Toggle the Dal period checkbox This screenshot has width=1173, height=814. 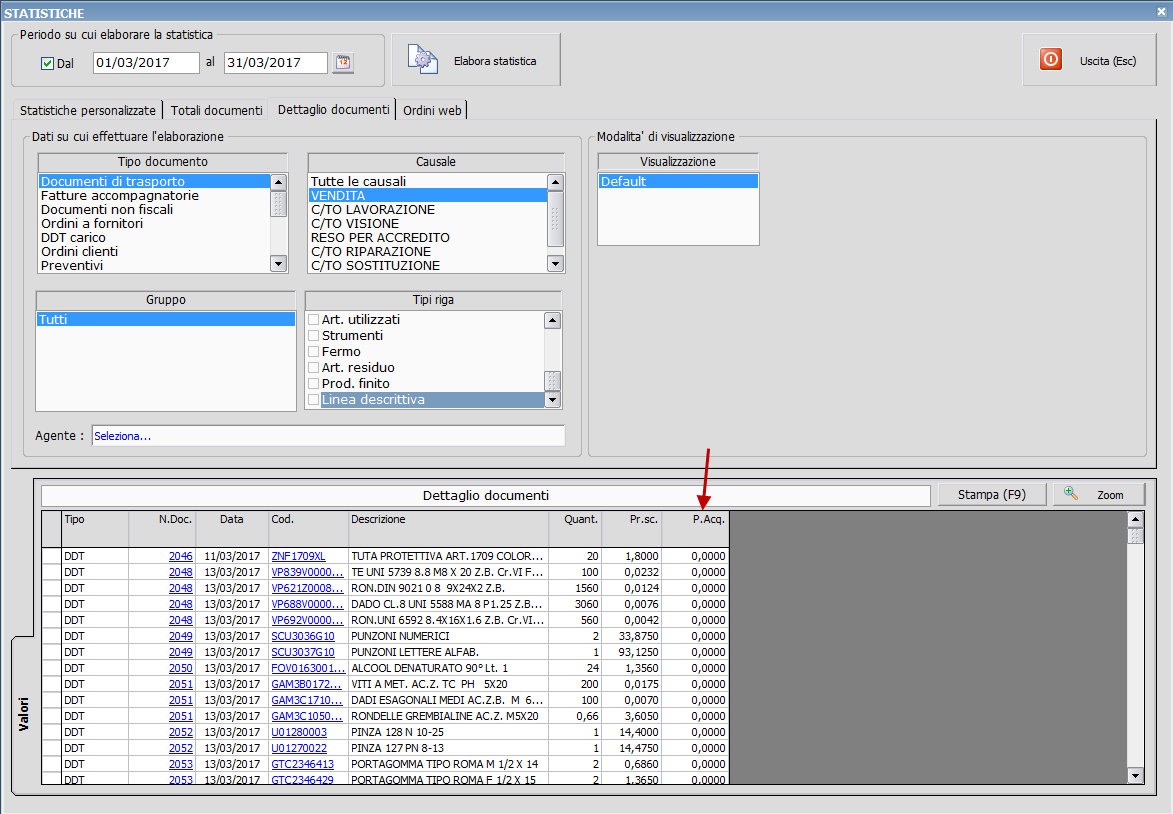tap(48, 64)
